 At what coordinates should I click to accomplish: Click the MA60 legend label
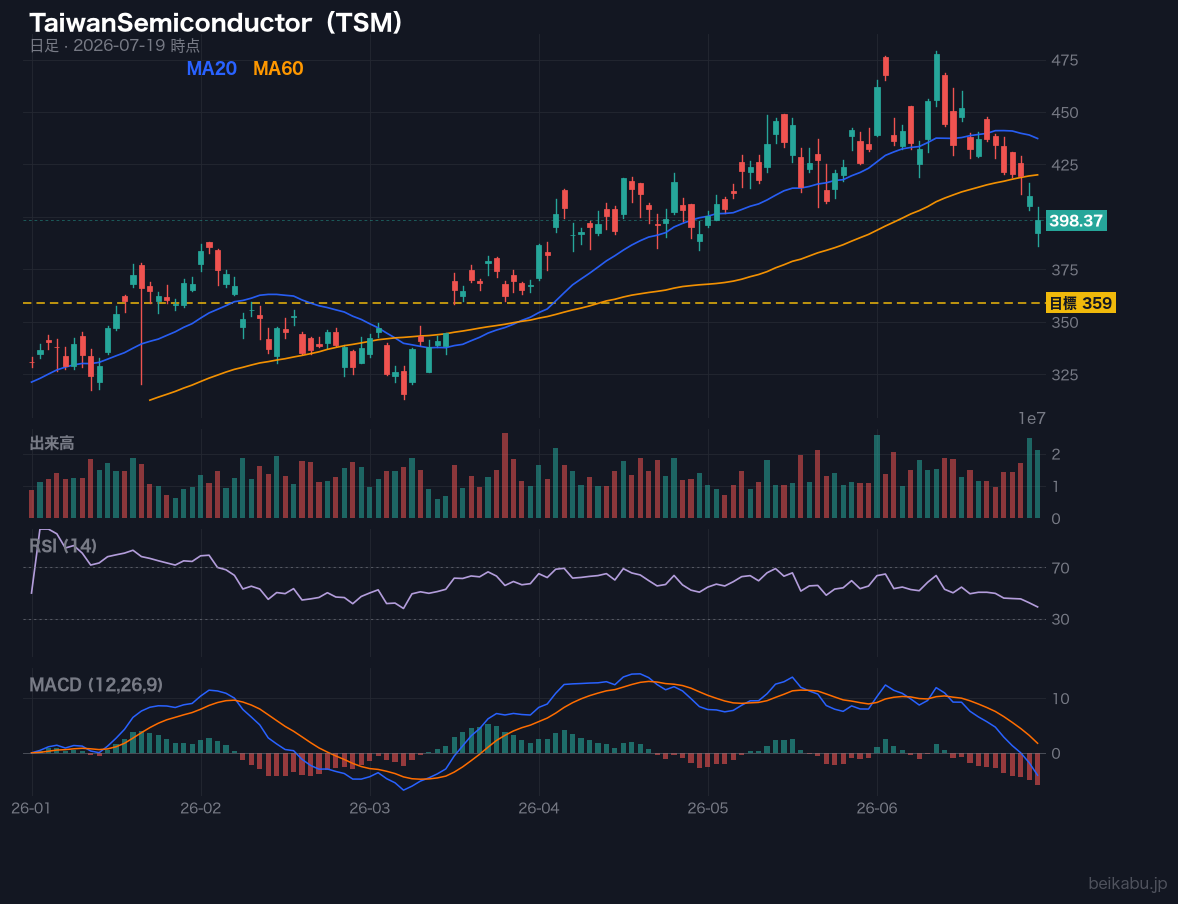pyautogui.click(x=278, y=68)
